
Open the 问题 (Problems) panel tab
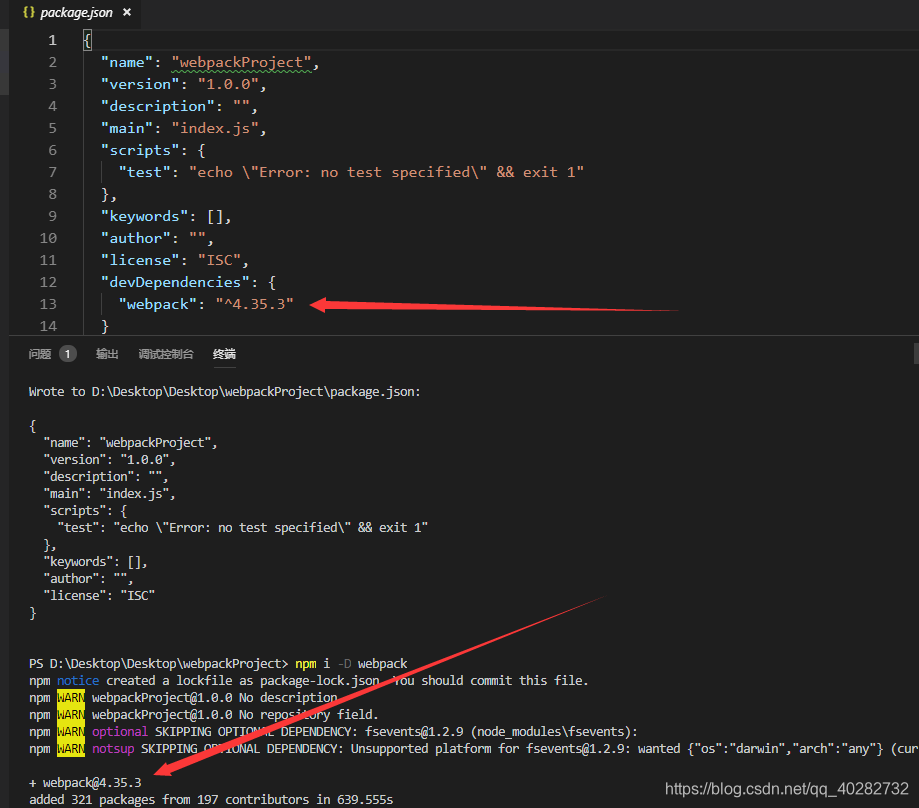pos(40,354)
